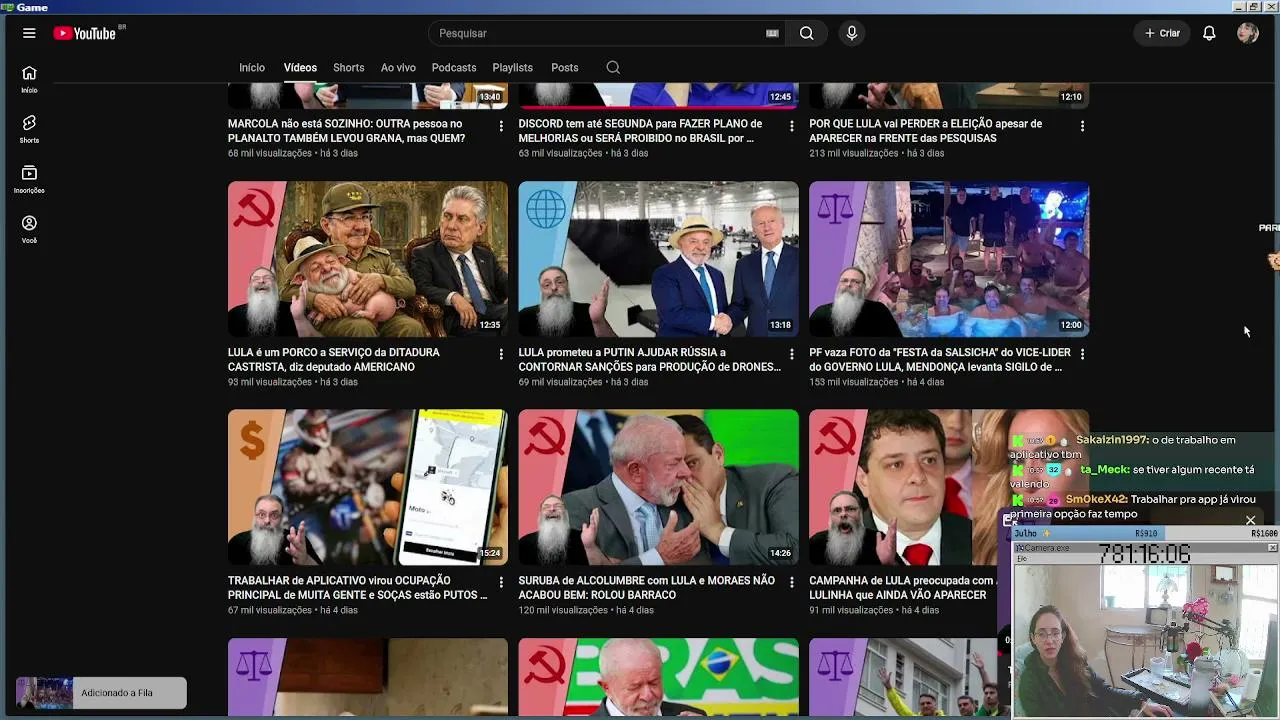The width and height of the screenshot is (1280, 720).
Task: Search within the channel via magnifier icon
Action: (x=613, y=67)
